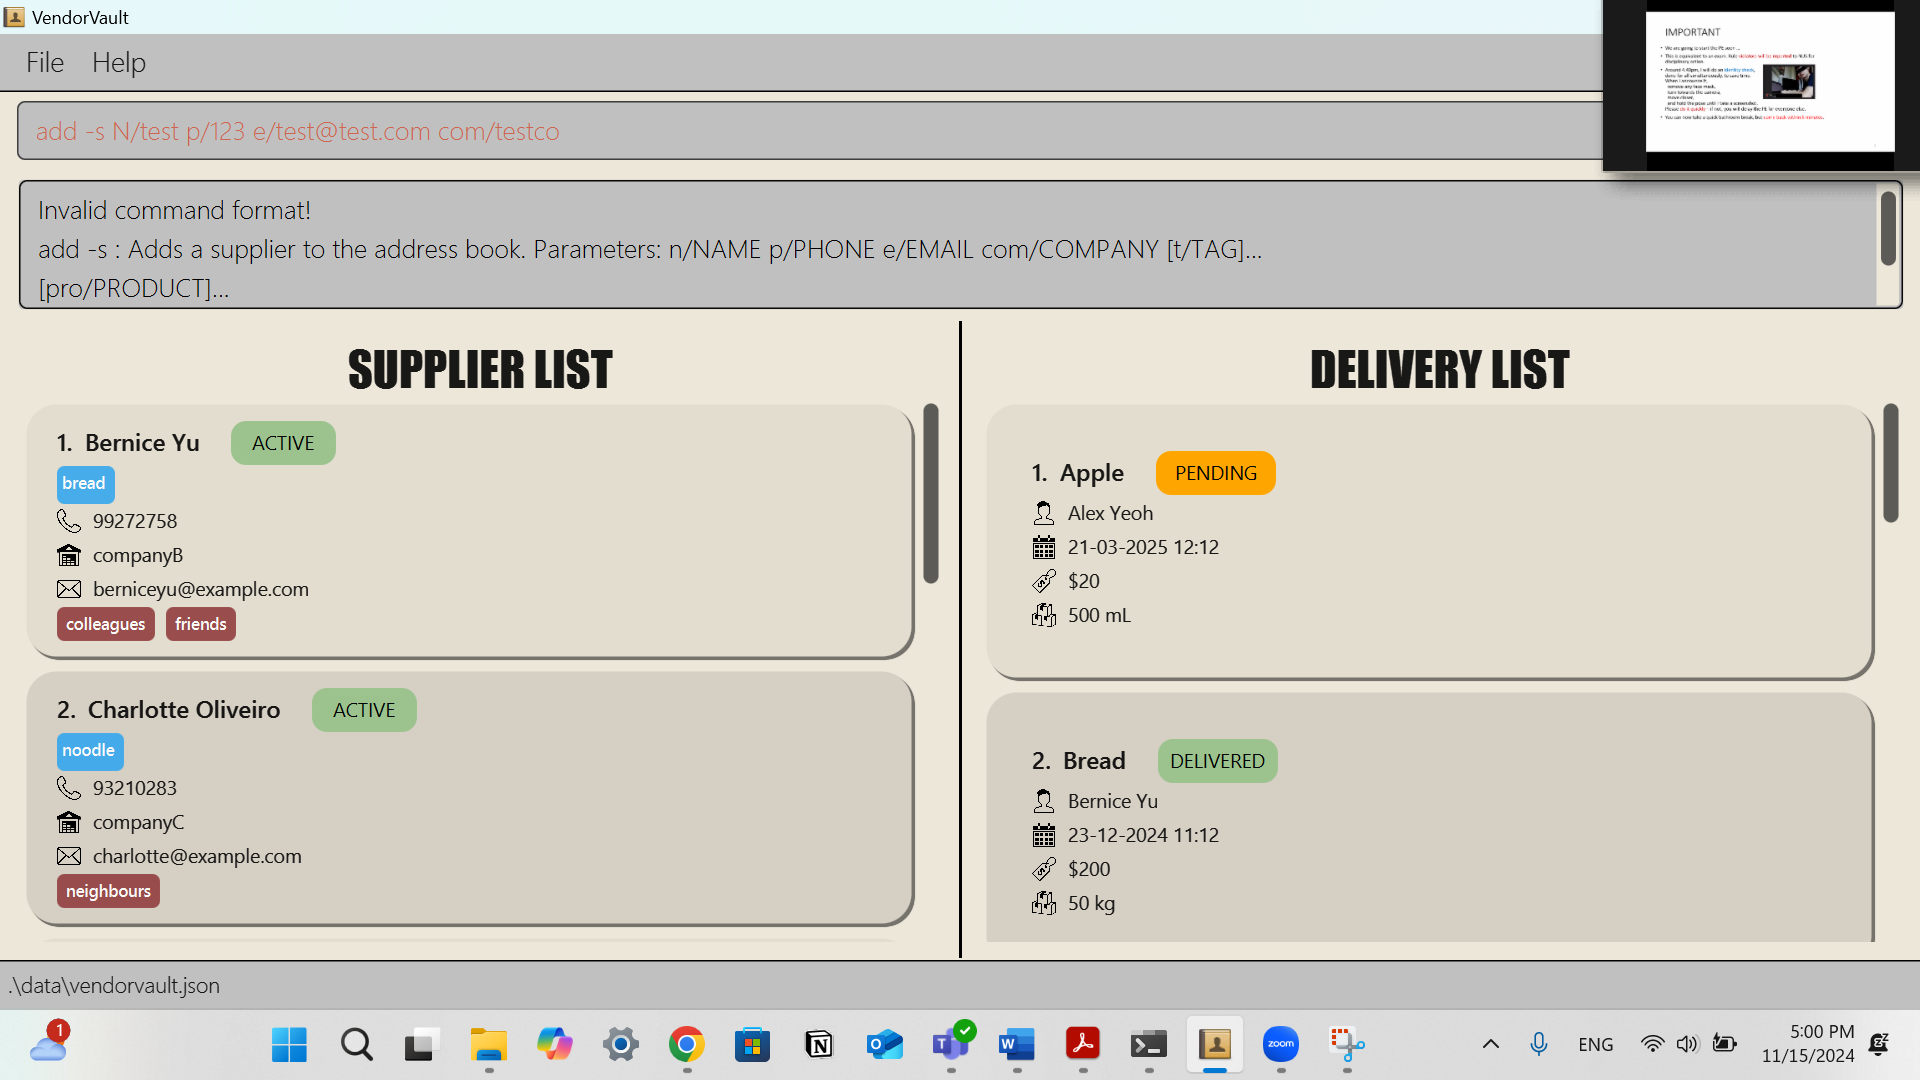Click the PENDING status badge on Apple
The width and height of the screenshot is (1920, 1080).
pos(1215,473)
